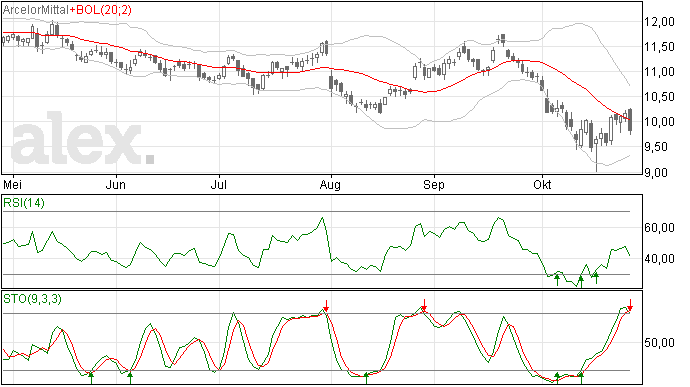Viewport: 690px width, 387px height.
Task: Click the first green RSI buy arrow in October
Action: click(557, 280)
